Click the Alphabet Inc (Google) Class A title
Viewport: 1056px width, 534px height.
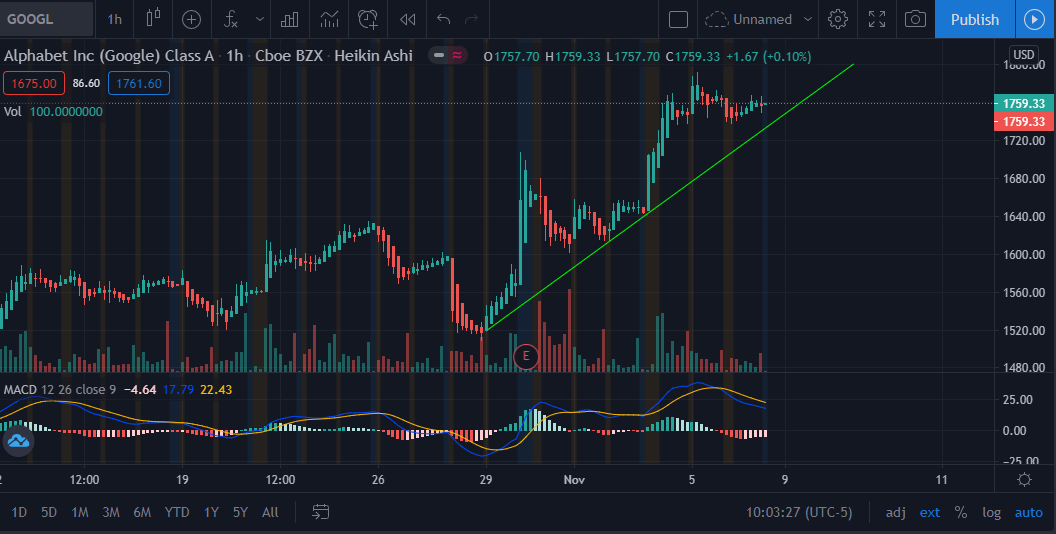(108, 56)
